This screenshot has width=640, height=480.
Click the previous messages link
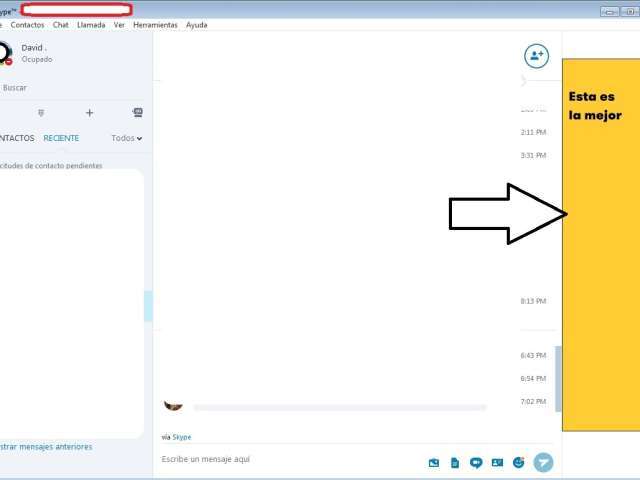tap(46, 447)
